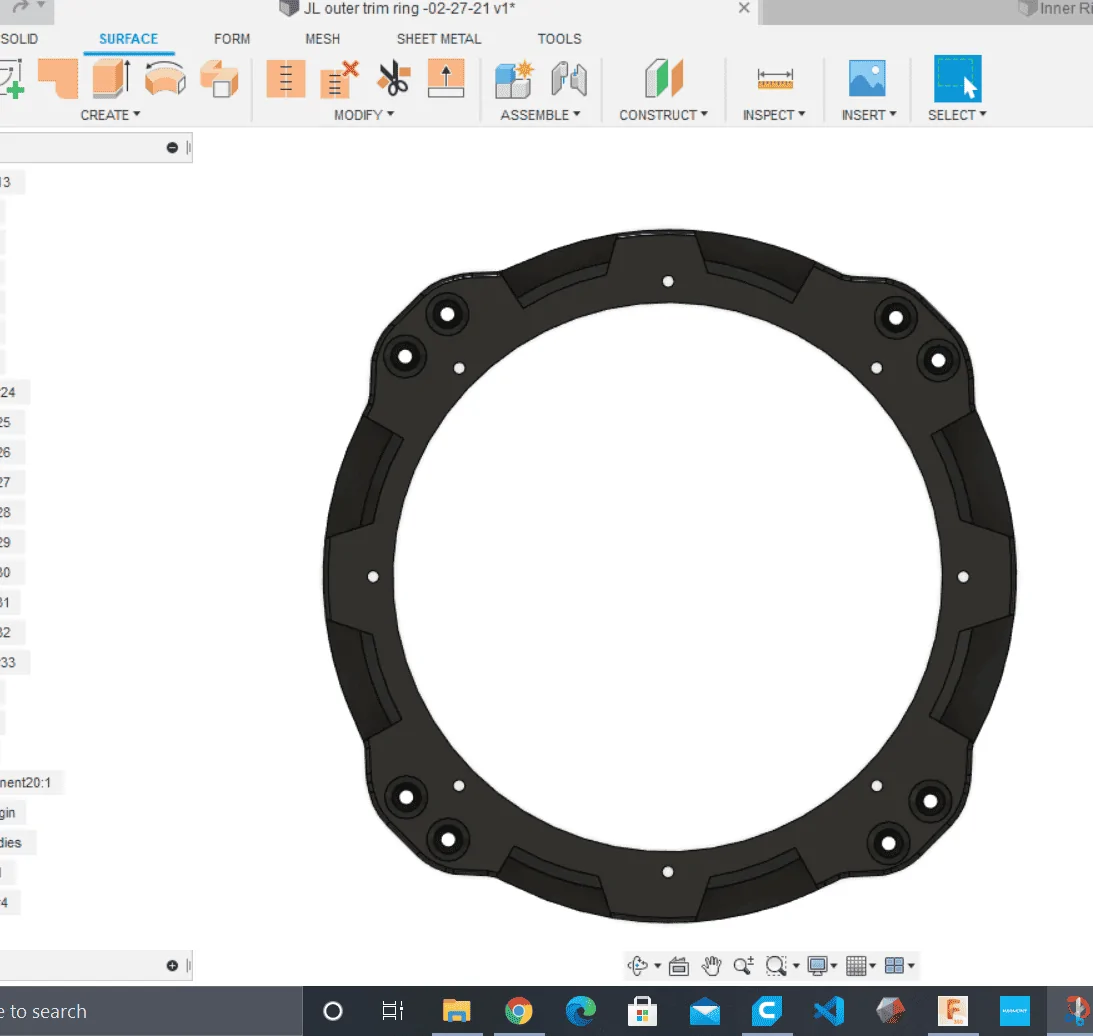
Task: Open the MESH tab
Action: pos(323,39)
